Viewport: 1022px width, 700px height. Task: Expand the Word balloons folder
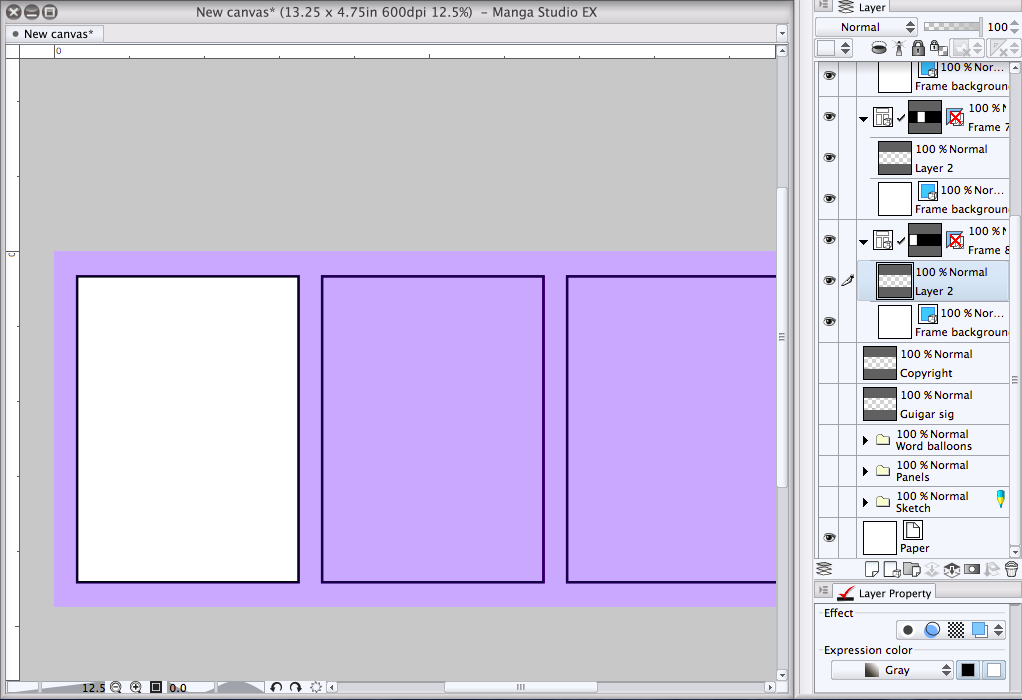click(x=865, y=440)
